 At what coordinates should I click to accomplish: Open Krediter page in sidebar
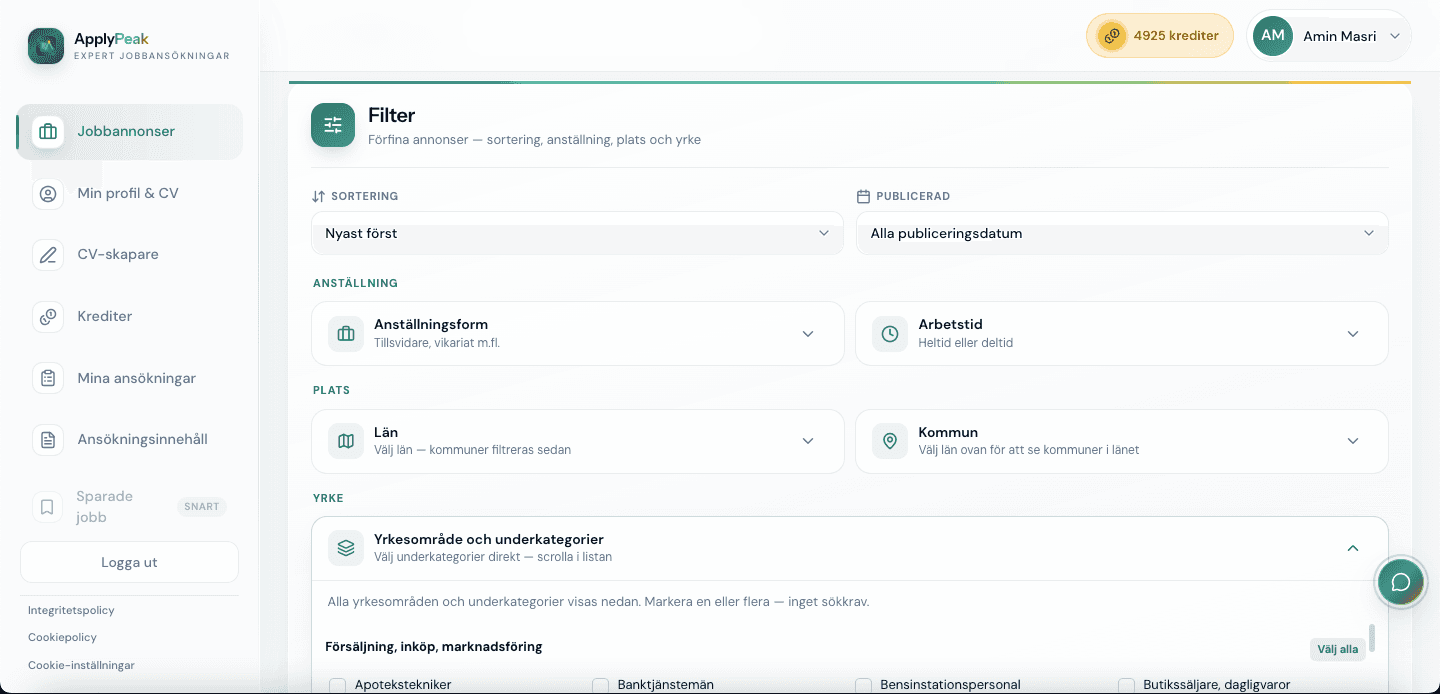(130, 317)
